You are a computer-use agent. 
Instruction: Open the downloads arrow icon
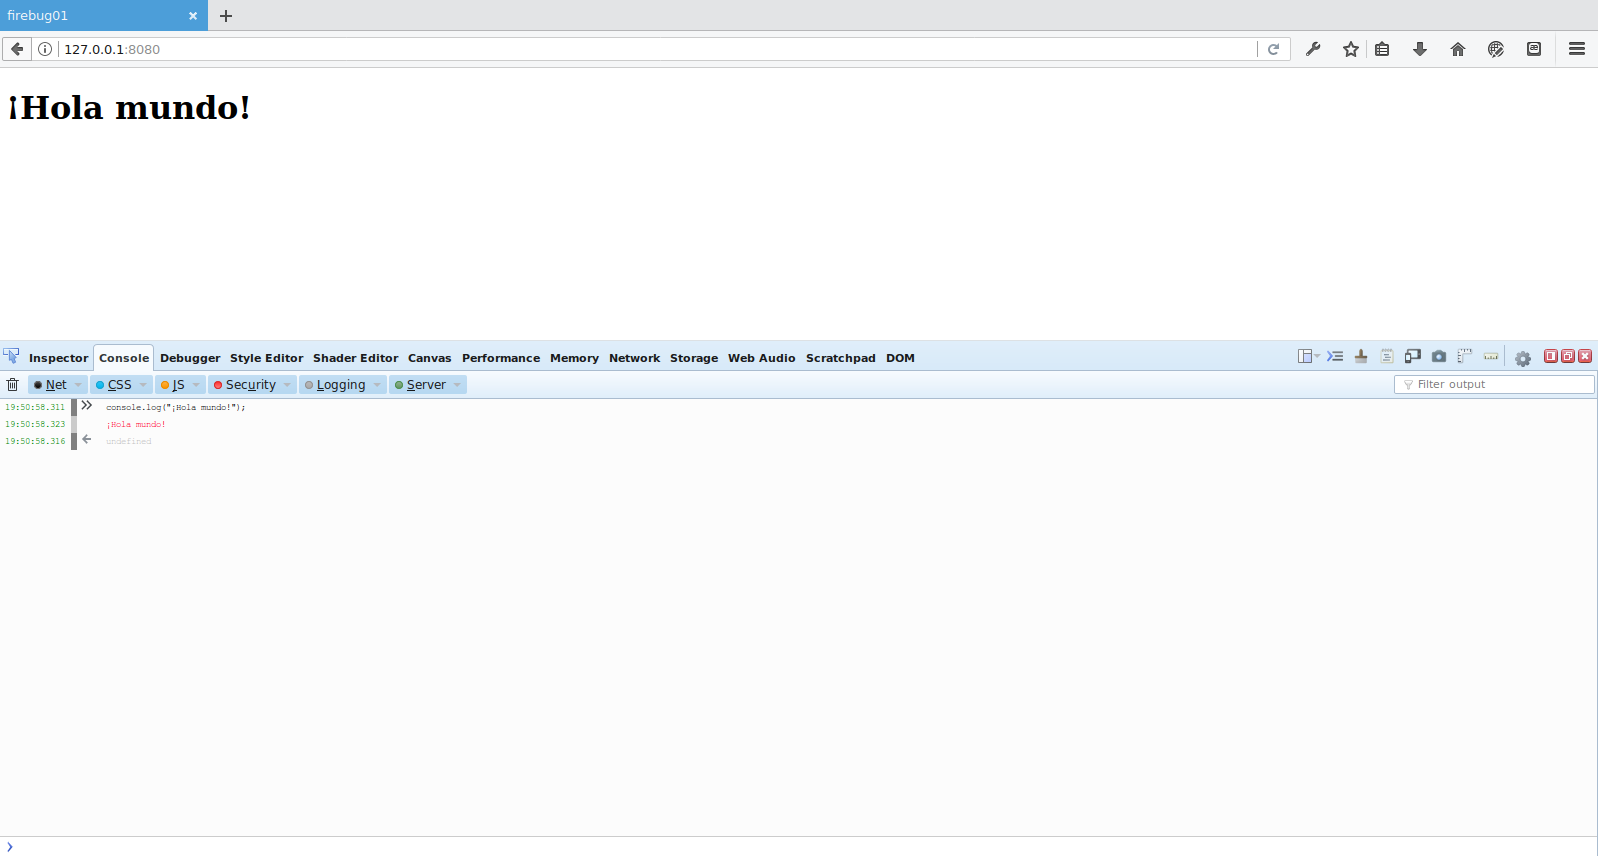point(1420,49)
